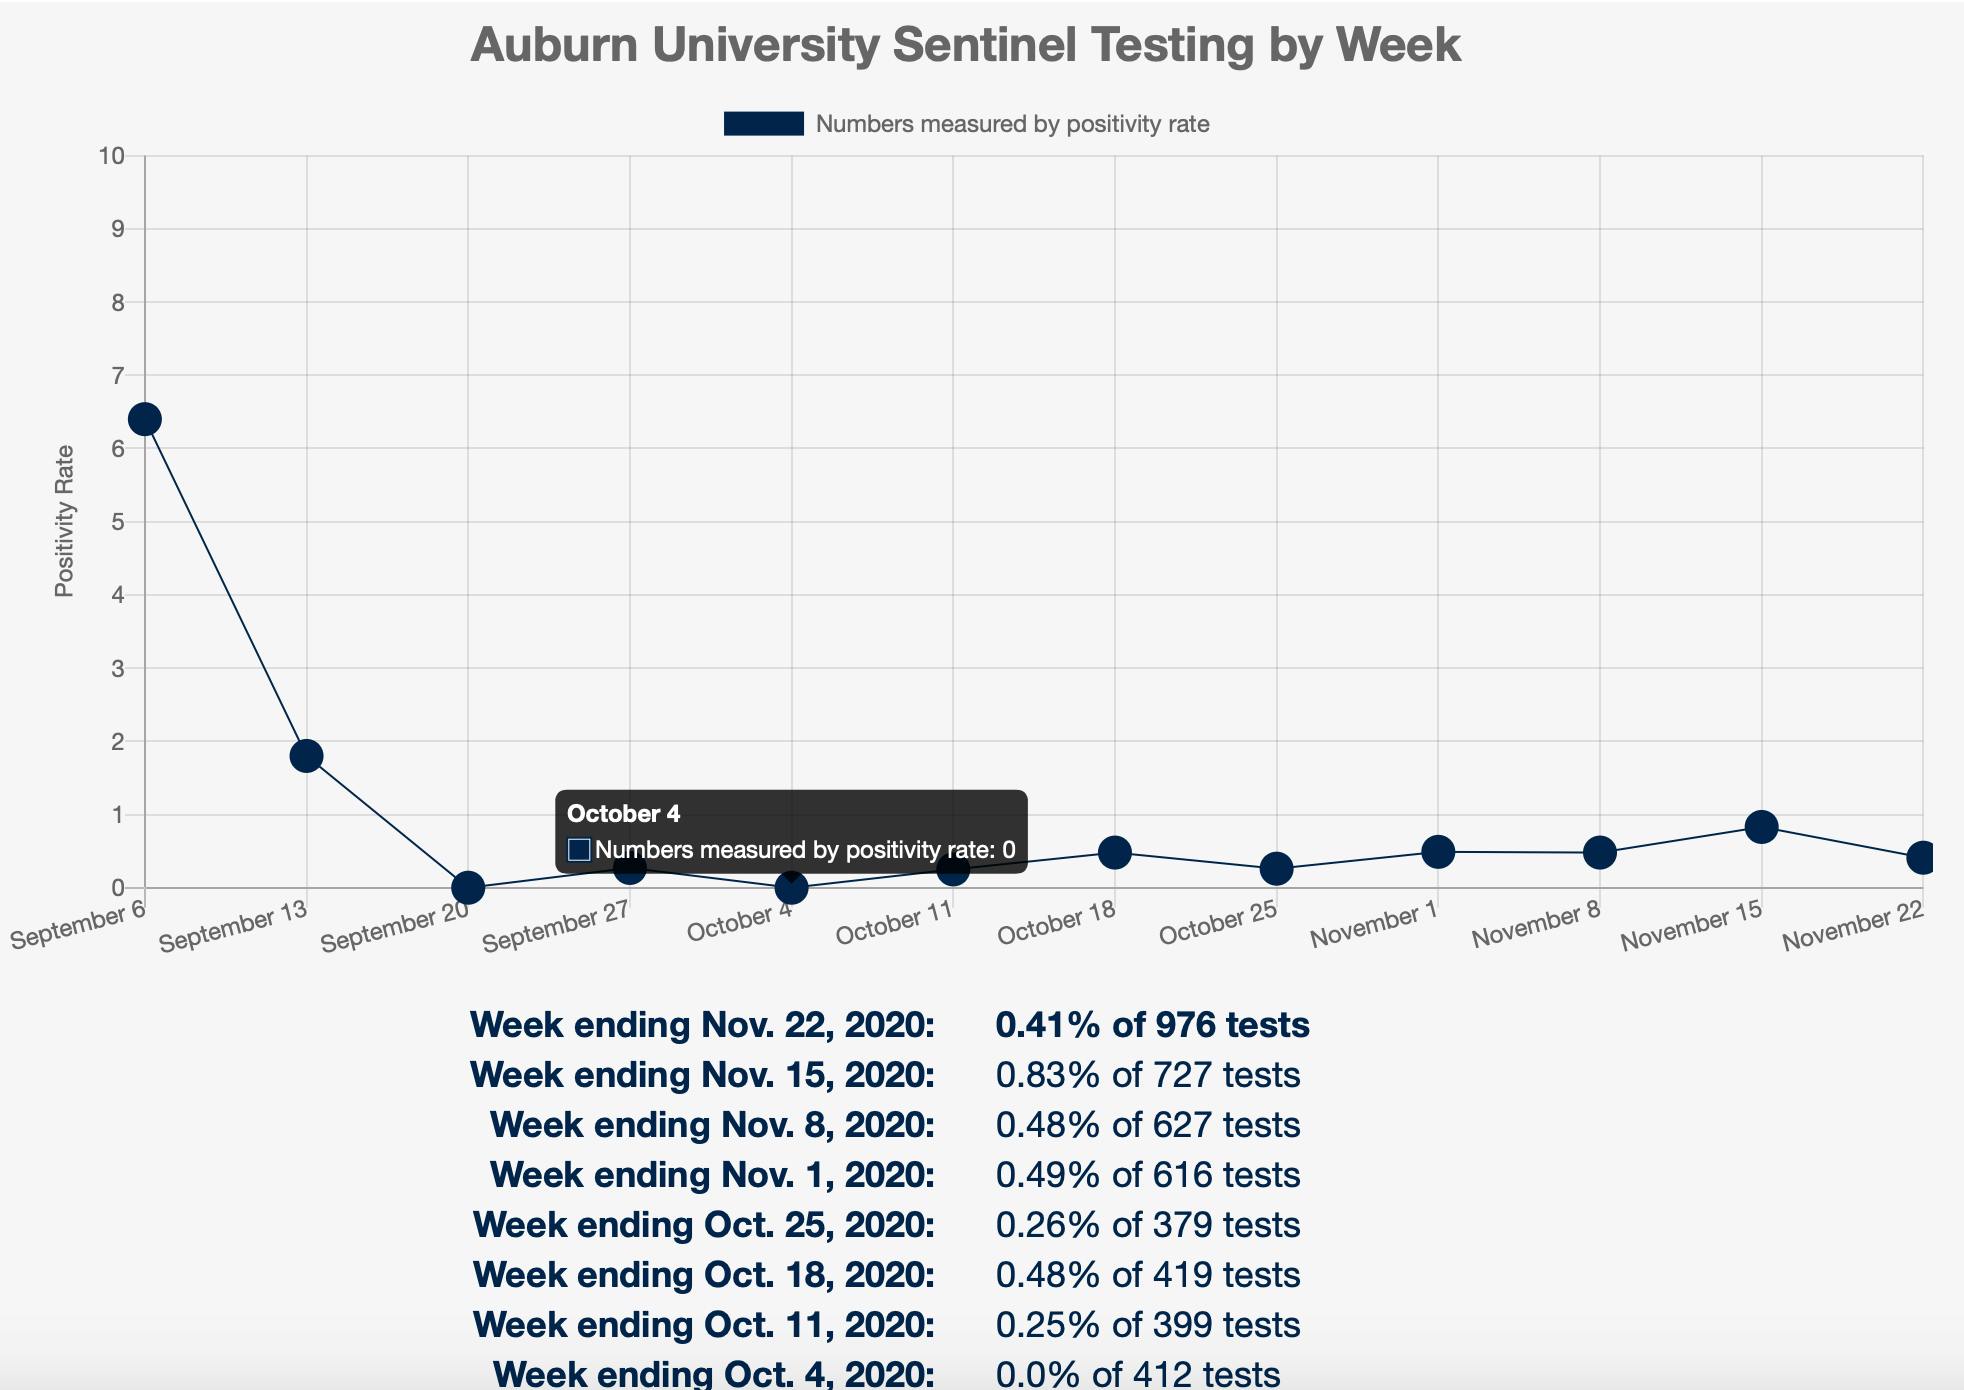
Task: Click the 'Positivity Rate' y-axis label
Action: (65, 521)
